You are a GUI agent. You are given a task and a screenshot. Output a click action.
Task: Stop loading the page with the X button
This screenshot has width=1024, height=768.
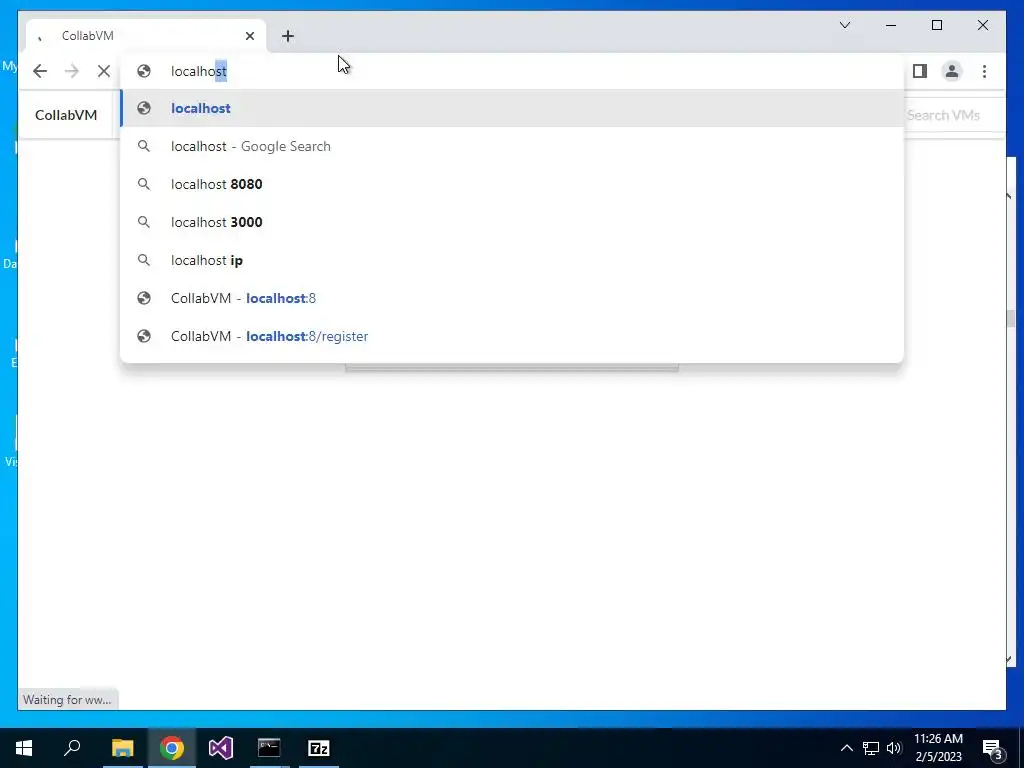click(103, 71)
